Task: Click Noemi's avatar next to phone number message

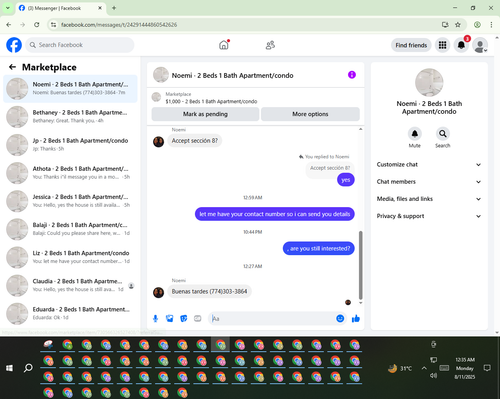Action: [158, 292]
